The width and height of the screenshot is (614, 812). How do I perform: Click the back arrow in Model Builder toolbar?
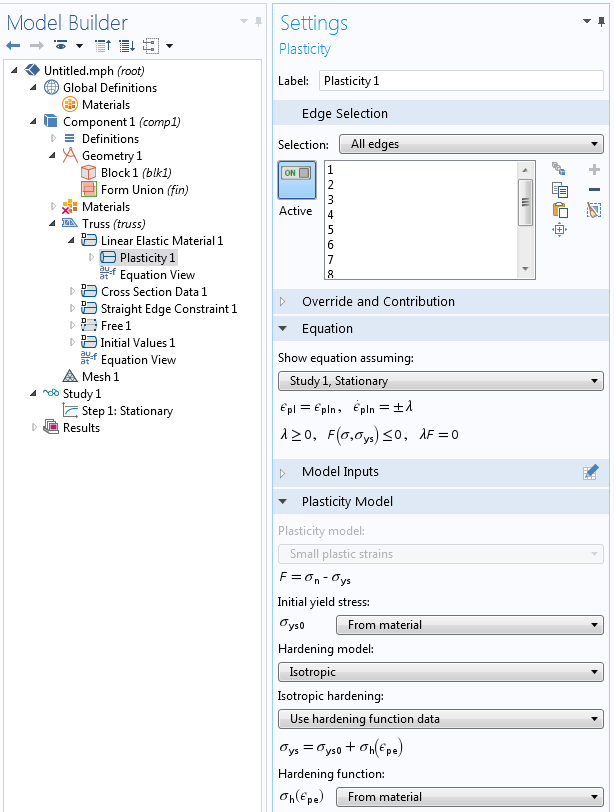(13, 46)
